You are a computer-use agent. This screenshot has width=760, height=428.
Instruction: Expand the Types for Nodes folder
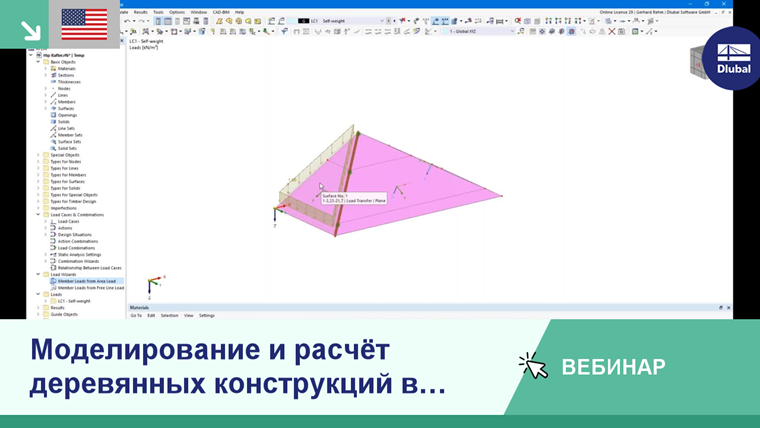coord(38,162)
